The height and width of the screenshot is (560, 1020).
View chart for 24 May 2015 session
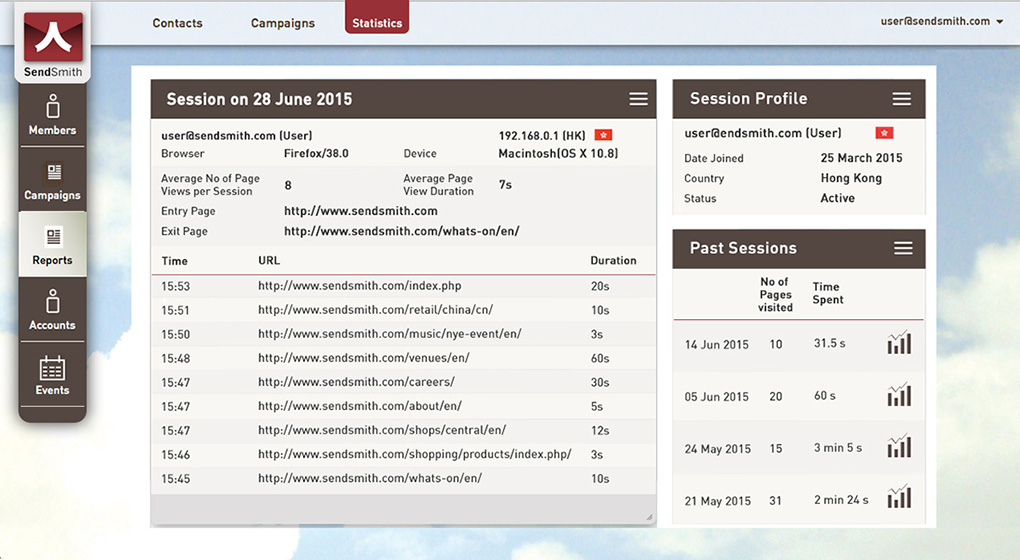click(x=899, y=446)
